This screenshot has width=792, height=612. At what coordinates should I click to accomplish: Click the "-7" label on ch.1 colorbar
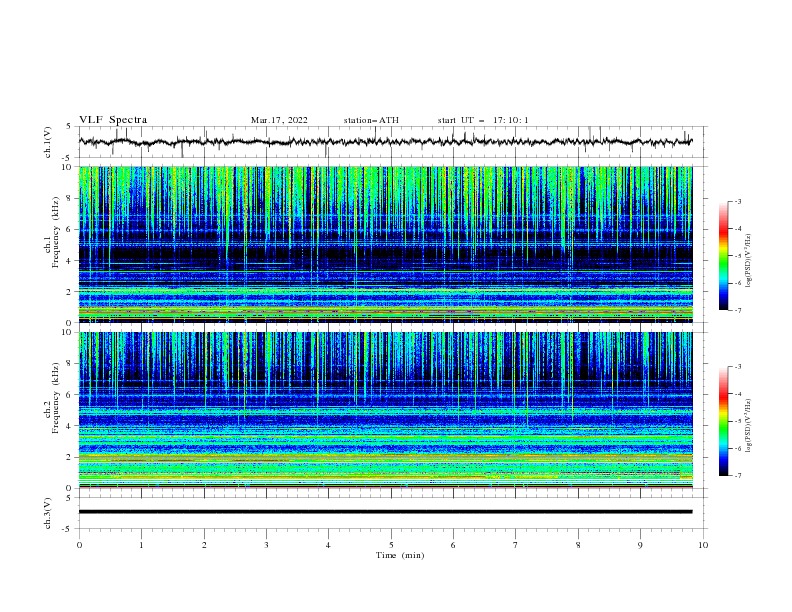(738, 311)
